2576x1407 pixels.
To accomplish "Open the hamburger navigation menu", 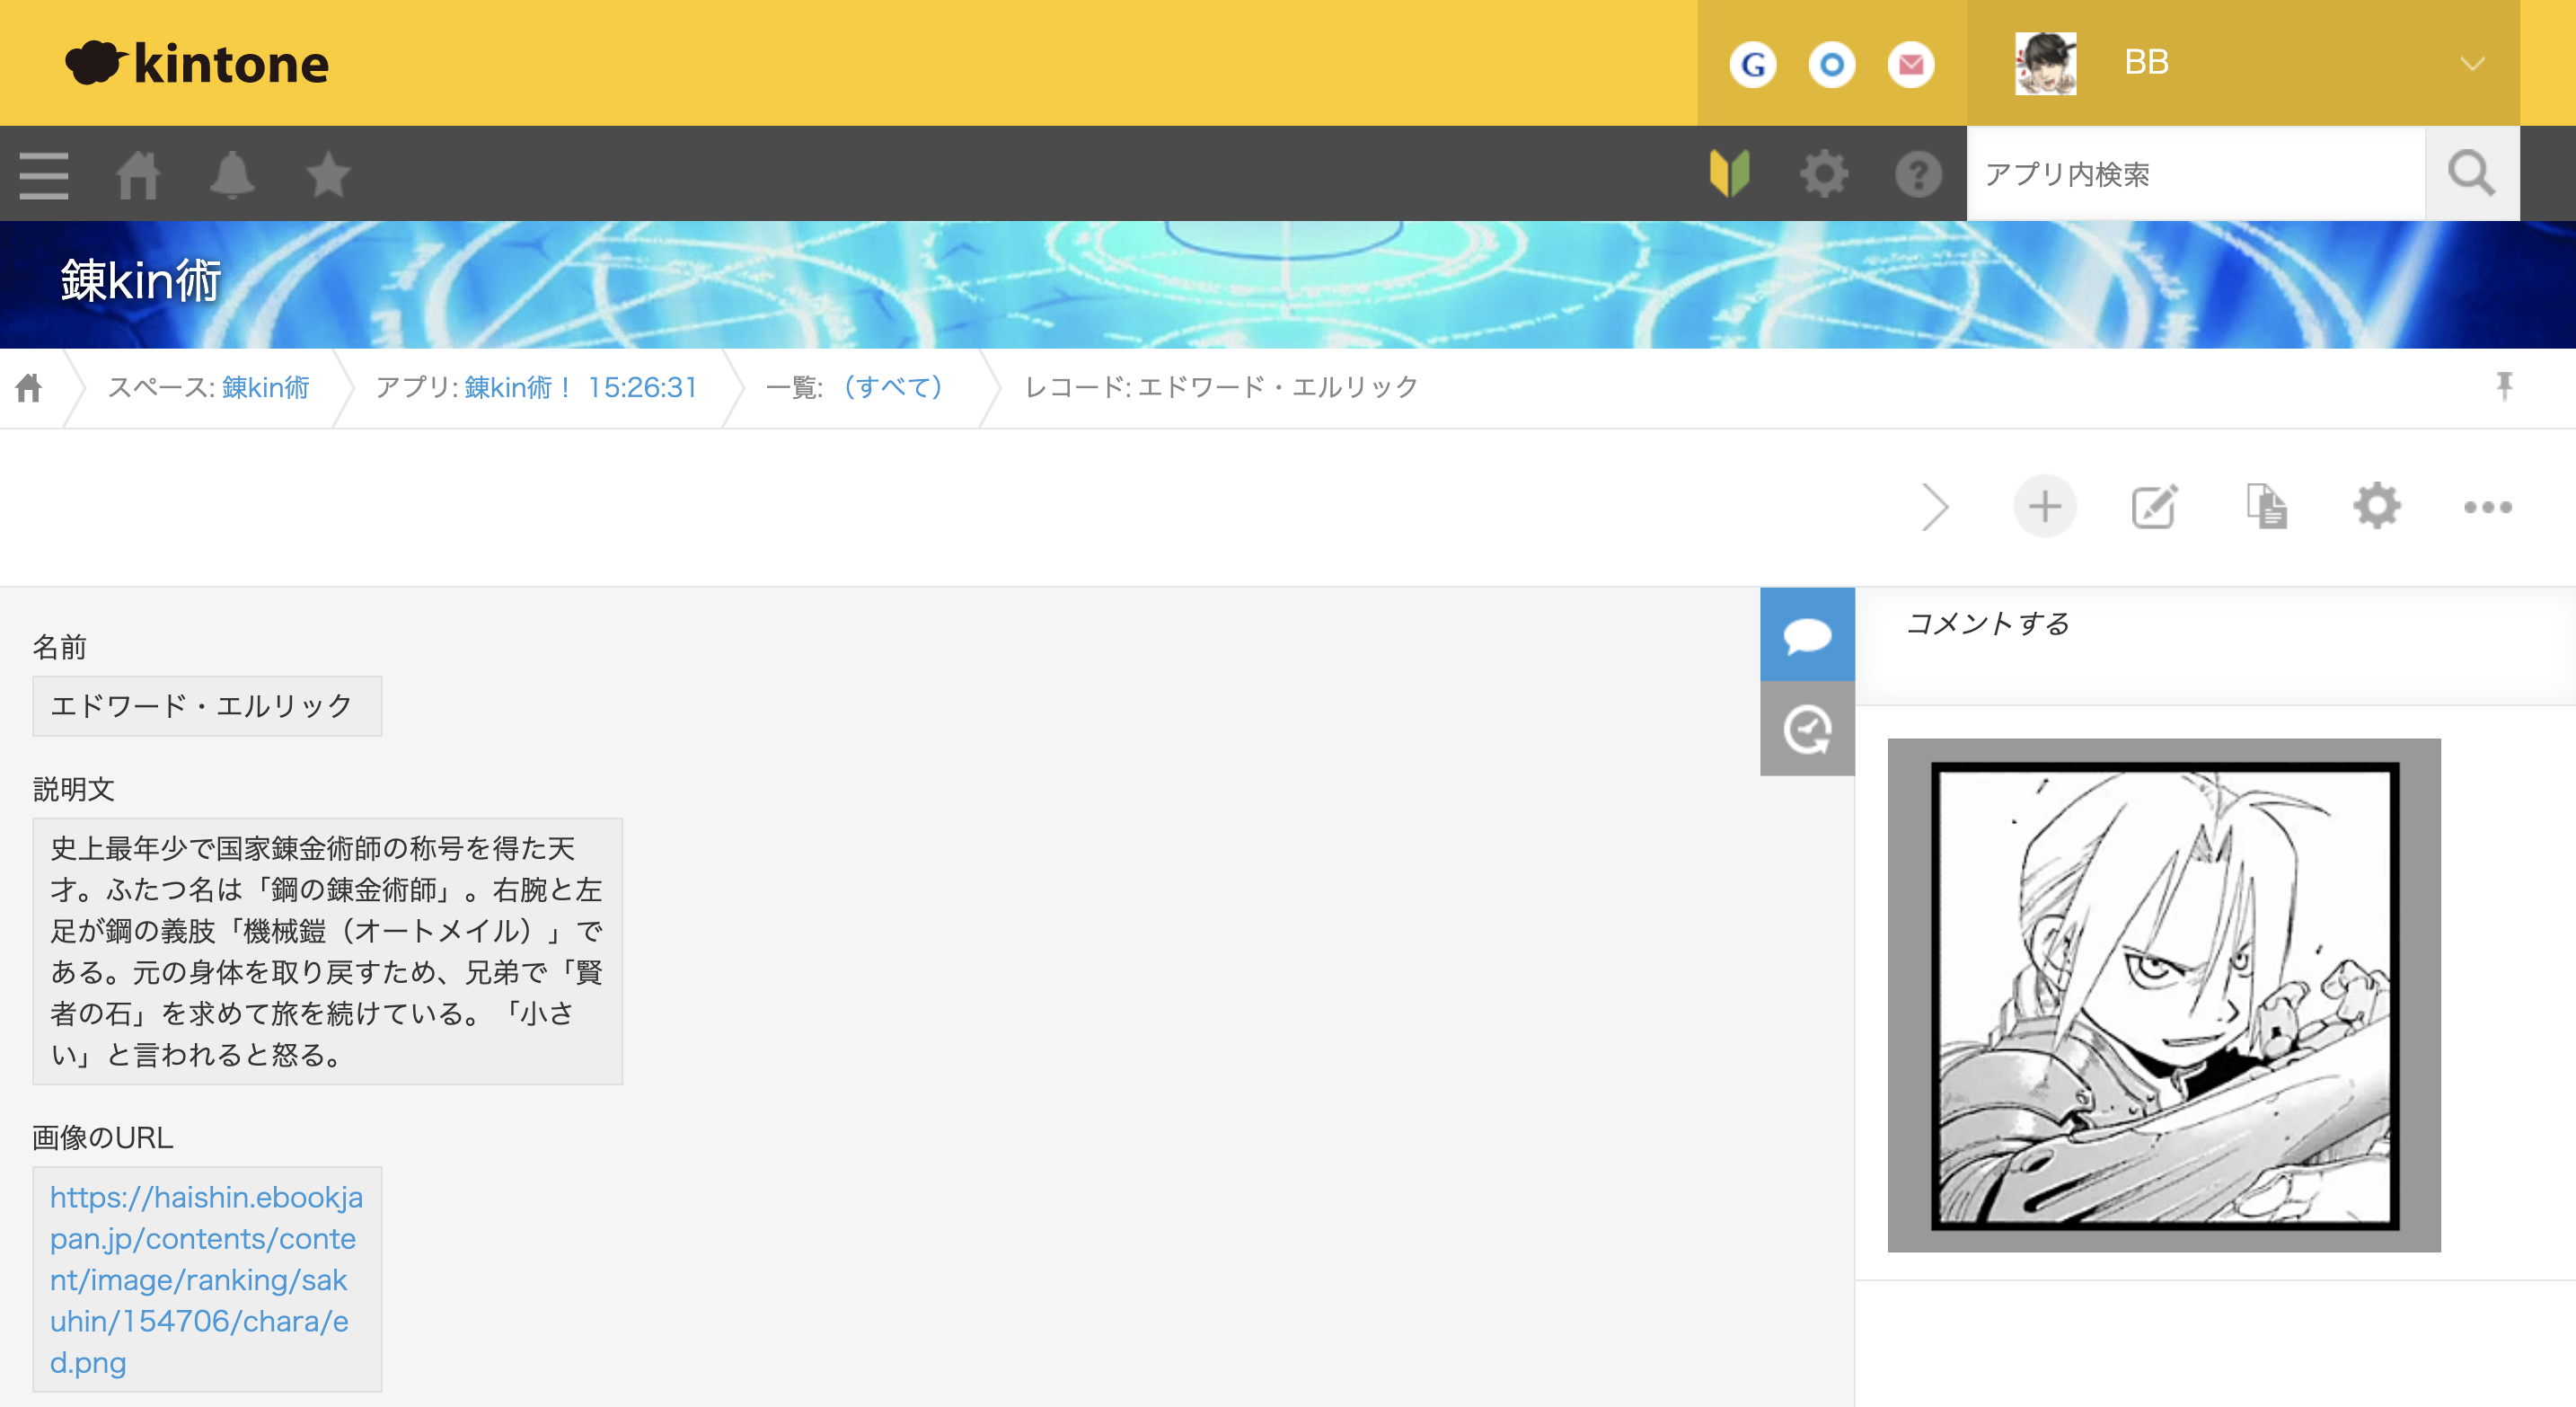I will coord(44,175).
